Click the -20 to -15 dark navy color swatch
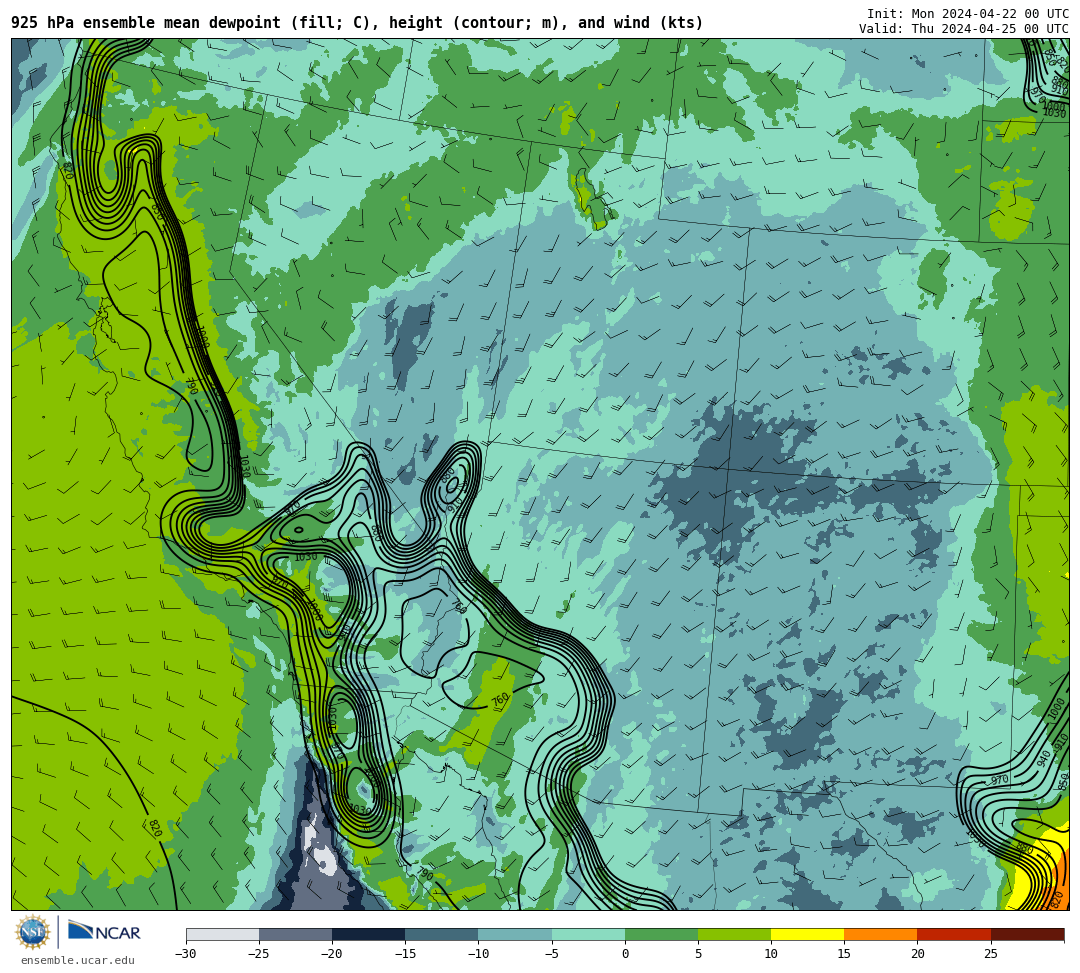Image resolution: width=1080 pixels, height=973 pixels. 368,934
